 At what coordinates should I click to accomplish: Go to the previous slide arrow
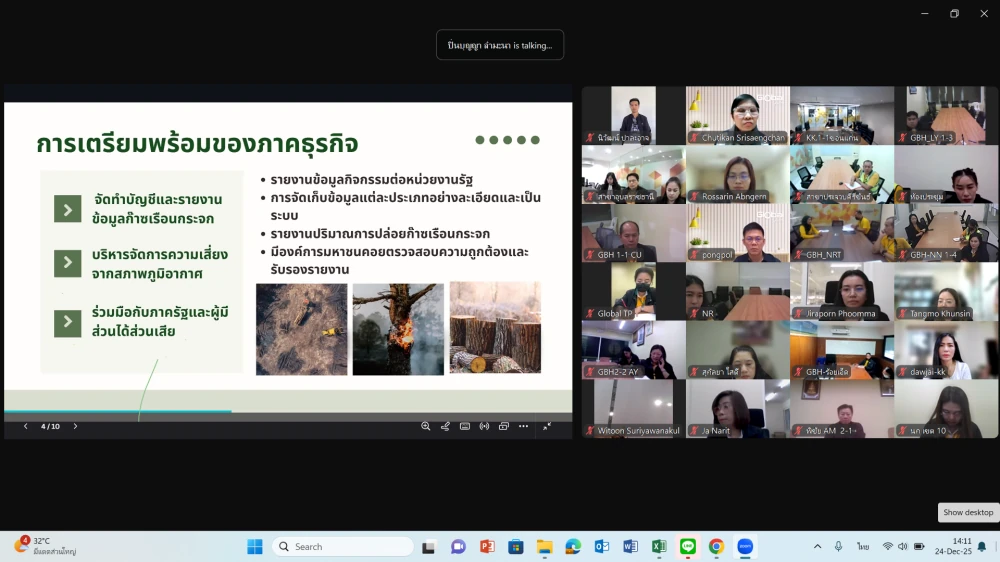point(26,426)
